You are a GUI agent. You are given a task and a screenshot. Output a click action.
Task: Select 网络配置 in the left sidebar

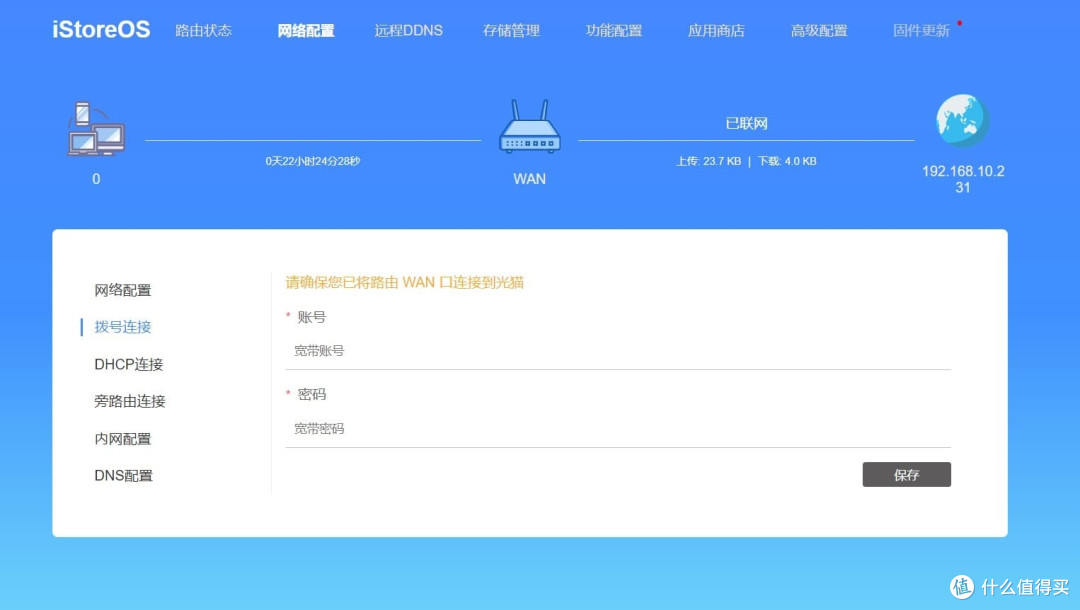122,289
